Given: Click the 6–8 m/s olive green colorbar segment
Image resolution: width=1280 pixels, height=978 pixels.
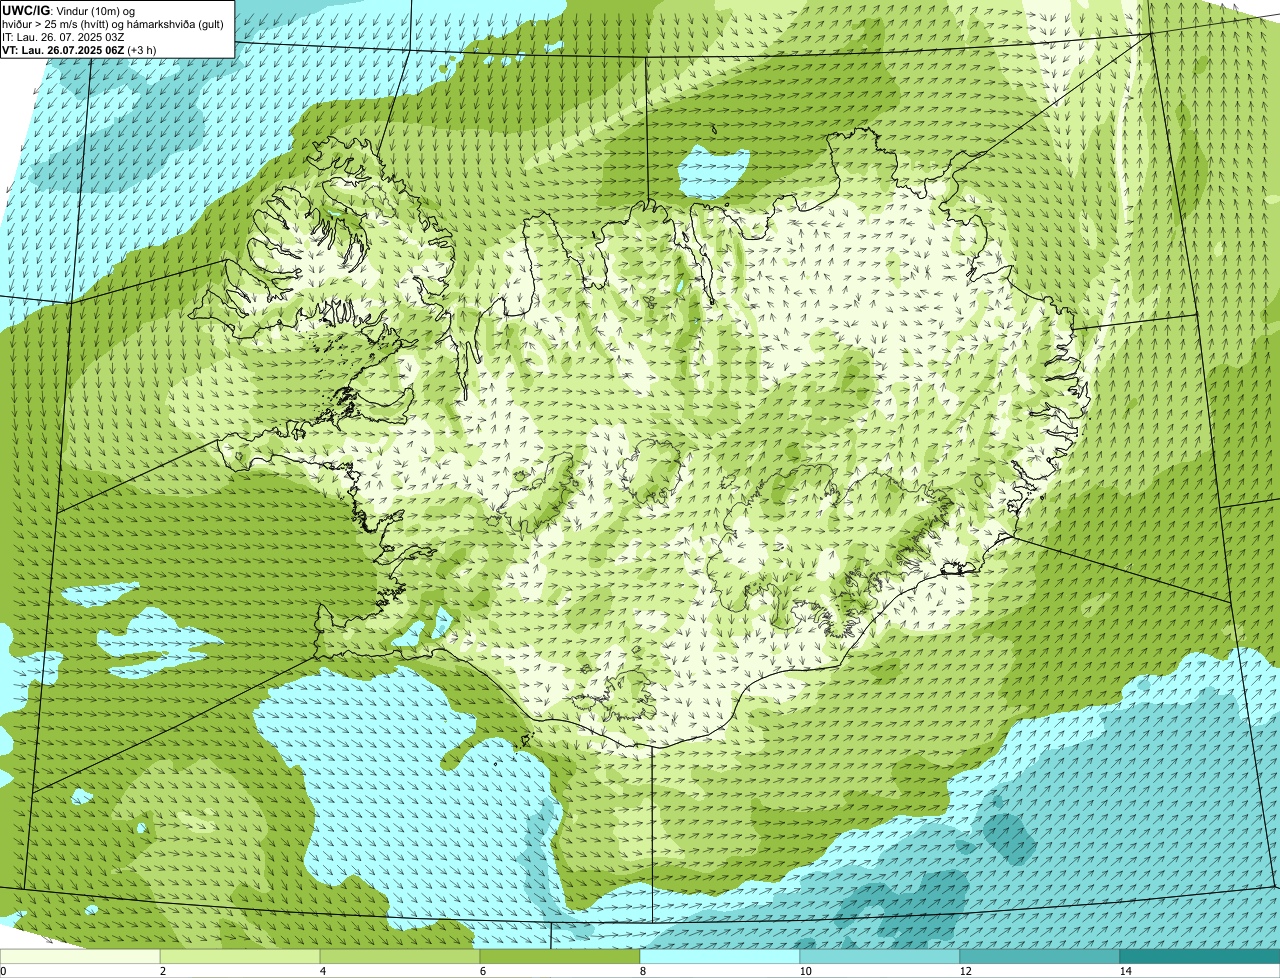Looking at the screenshot, I should click(x=560, y=957).
